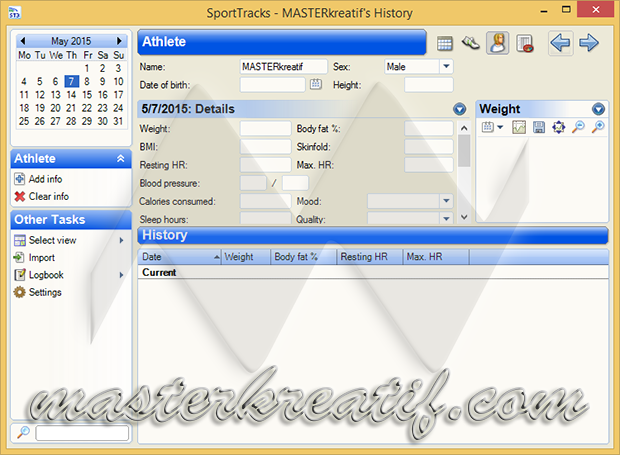This screenshot has height=455, width=620.
Task: Open the Weight panel menu arrow
Action: click(x=598, y=109)
